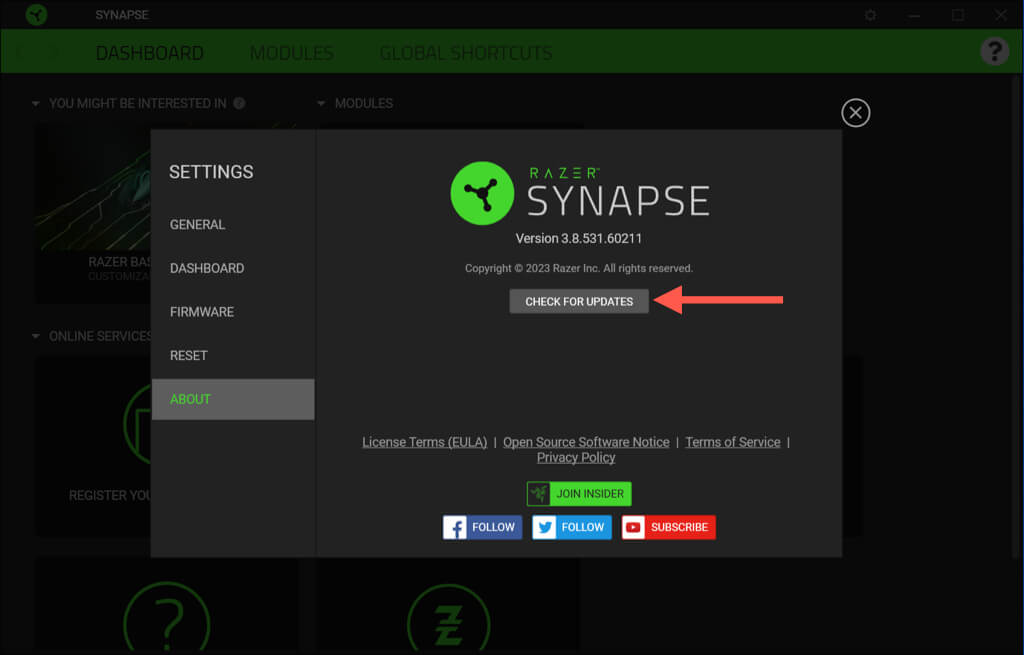Click the YouTube play logo icon

coord(633,527)
